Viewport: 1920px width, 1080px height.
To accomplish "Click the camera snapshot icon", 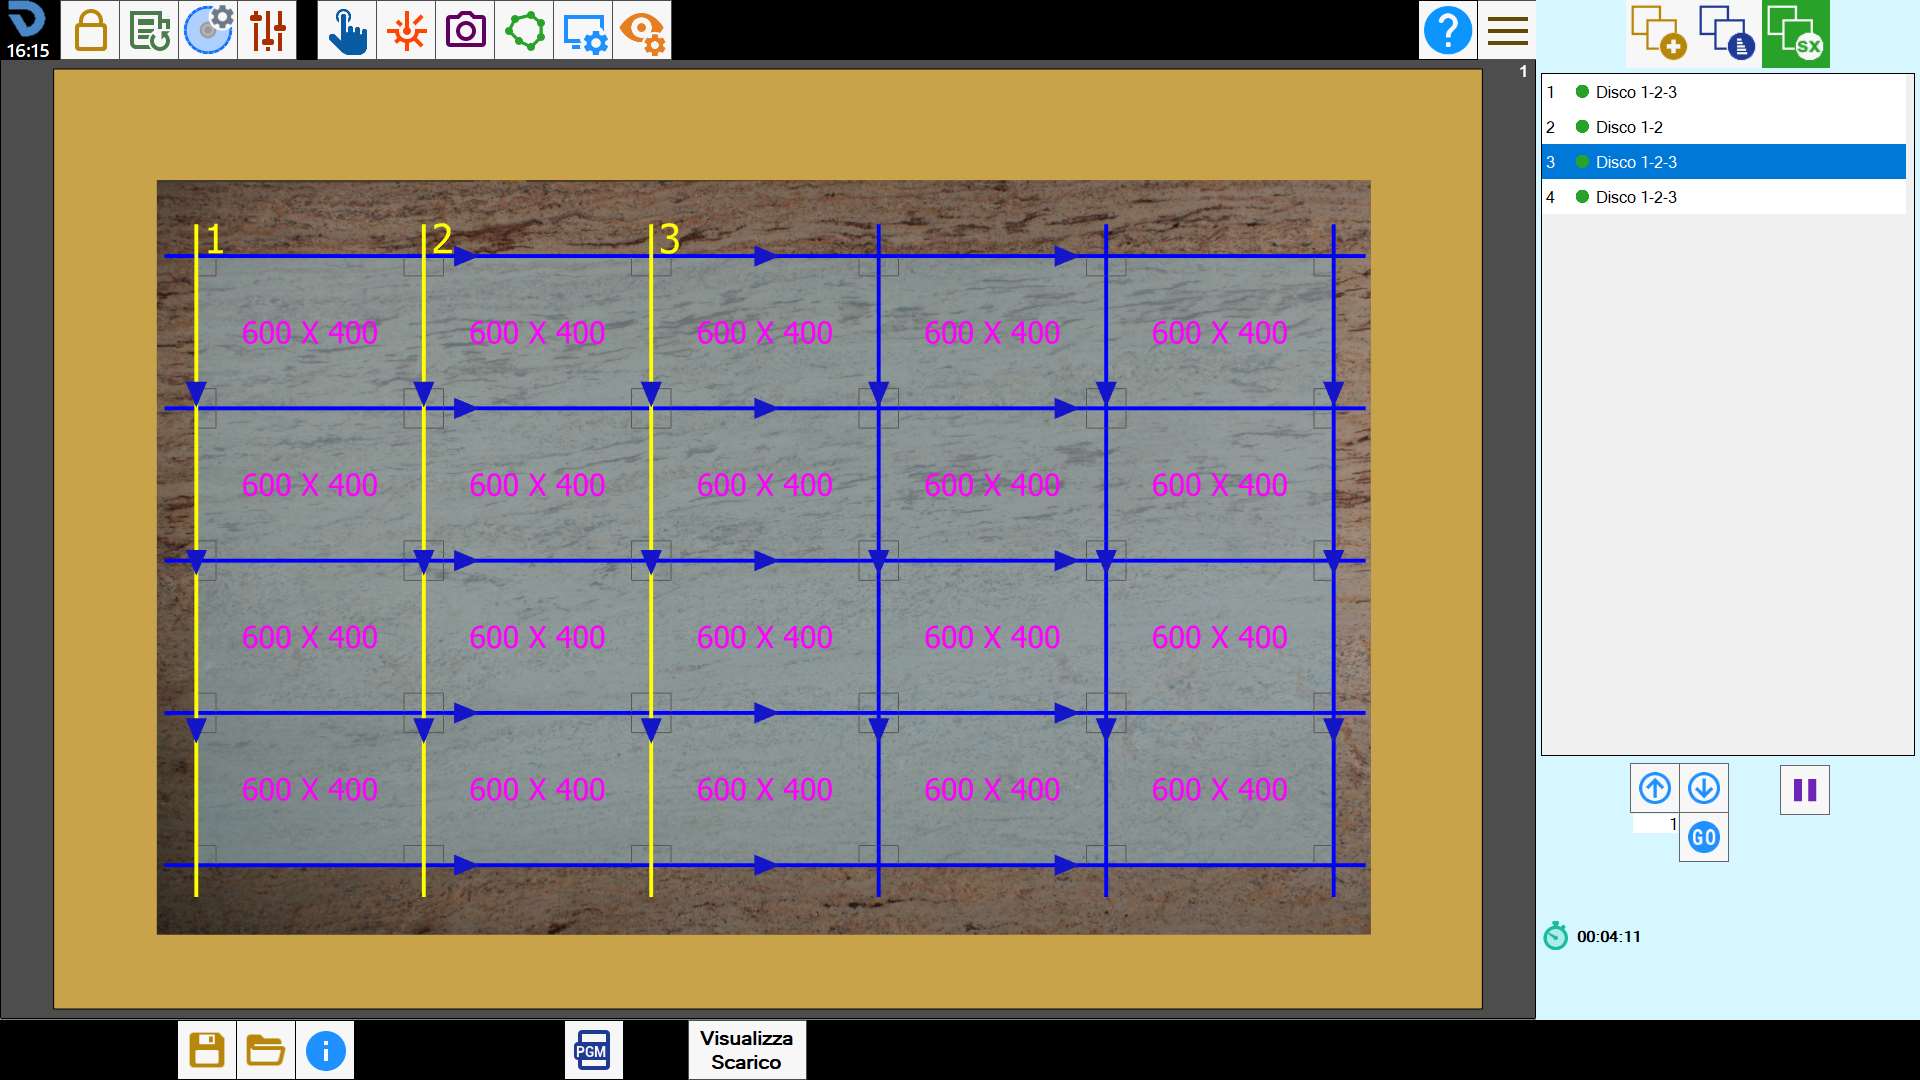I will click(x=465, y=30).
